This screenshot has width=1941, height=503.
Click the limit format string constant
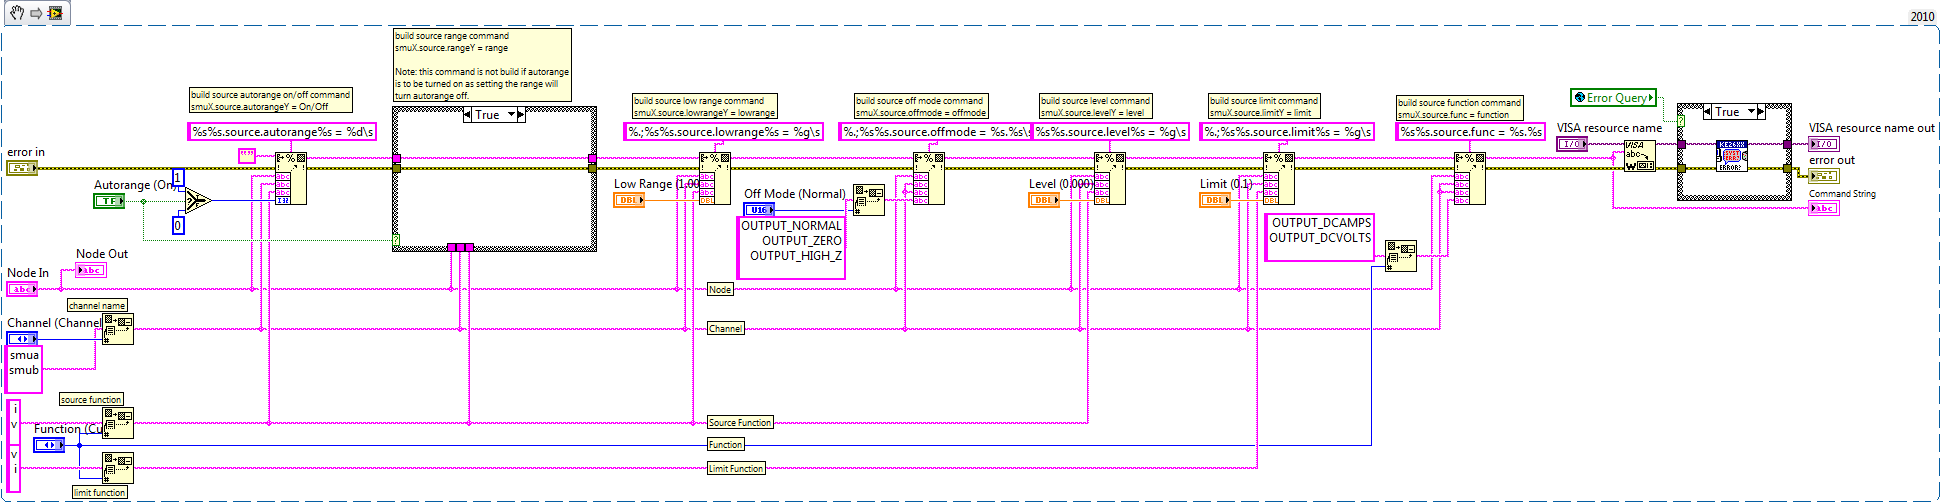[1288, 132]
